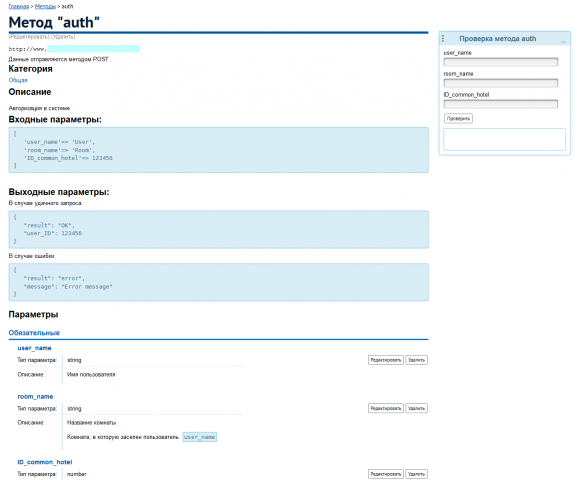The height and width of the screenshot is (480, 577).
Task: Focus the room_name input field
Action: [500, 83]
